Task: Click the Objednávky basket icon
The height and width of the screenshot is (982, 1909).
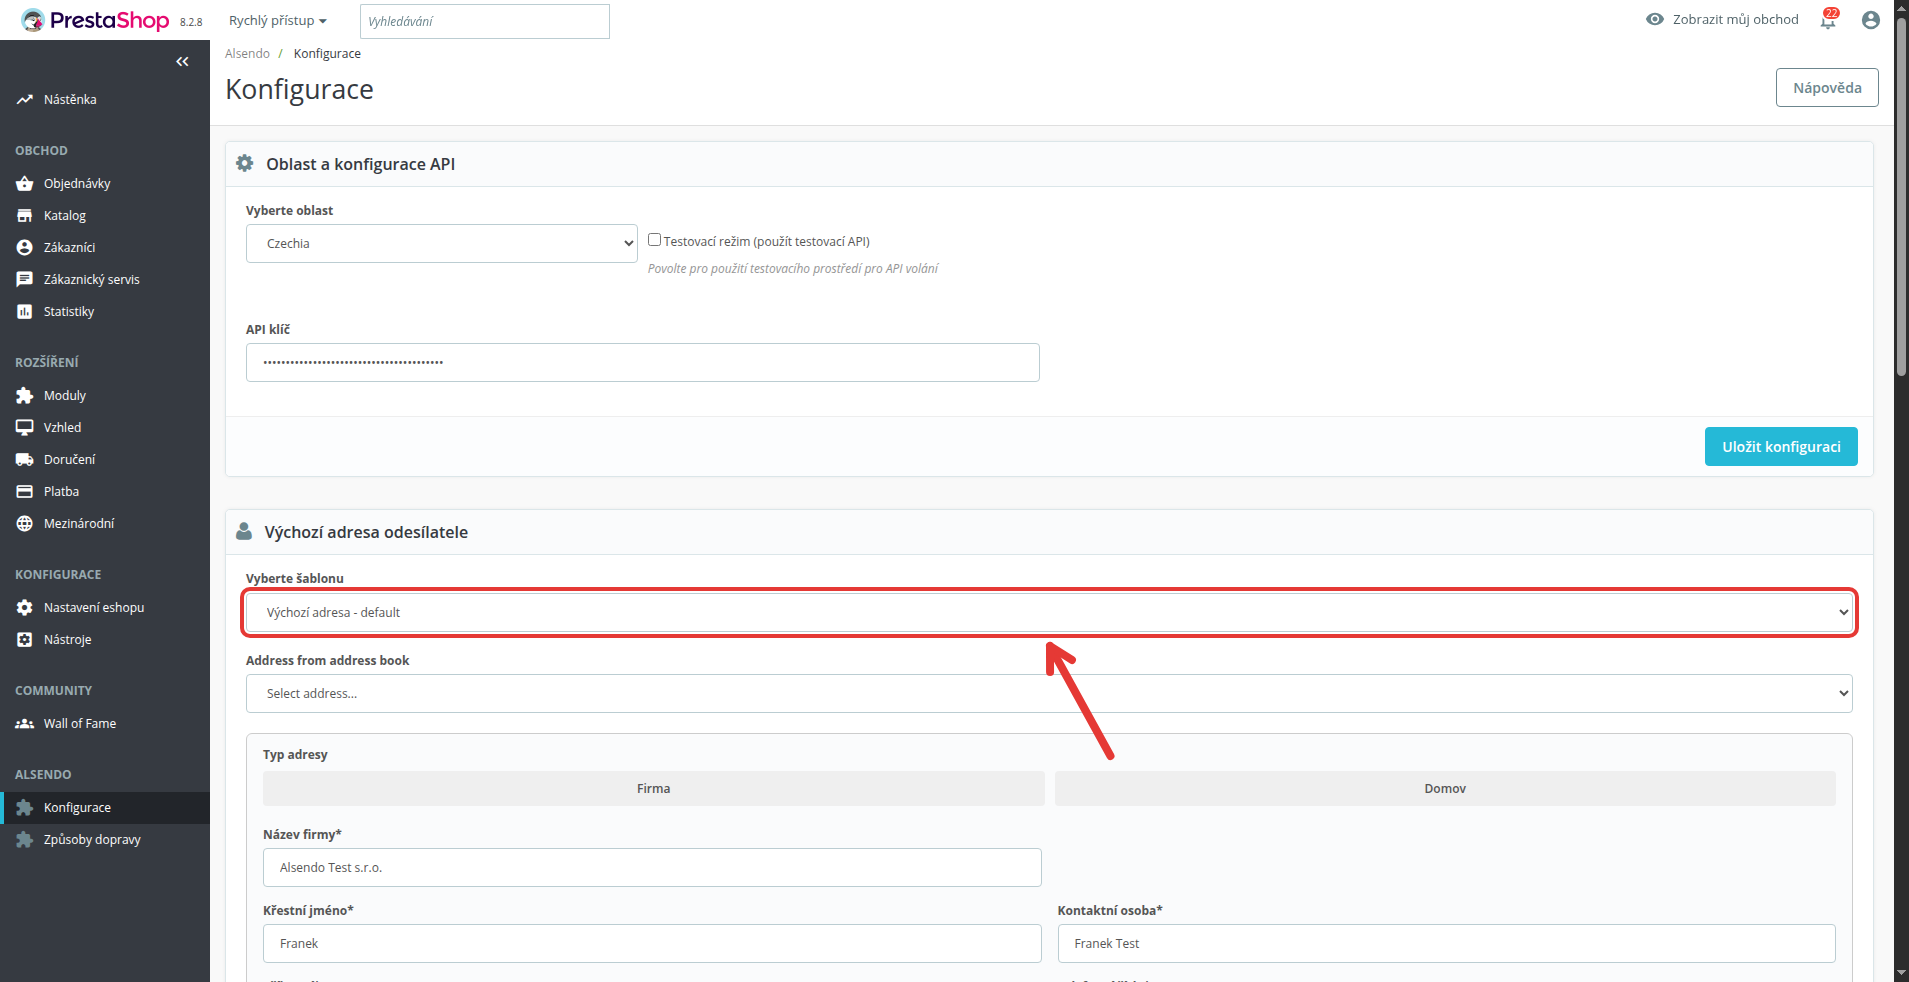Action: pos(25,184)
